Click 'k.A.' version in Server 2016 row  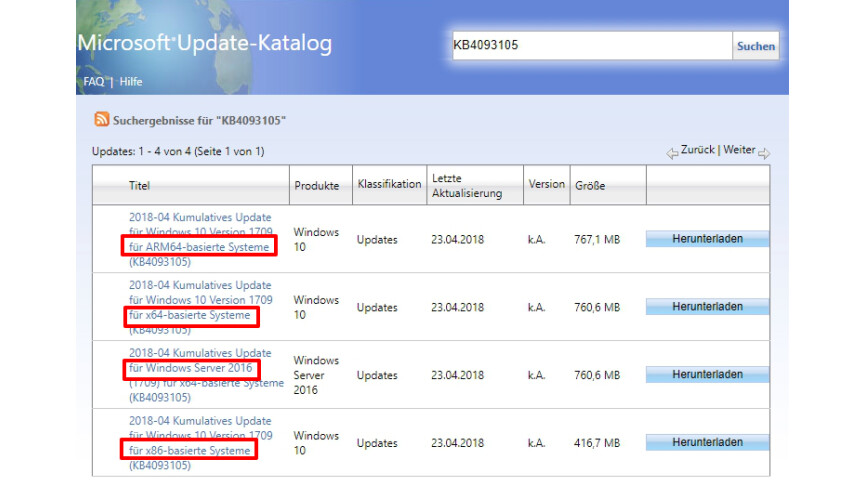[536, 375]
